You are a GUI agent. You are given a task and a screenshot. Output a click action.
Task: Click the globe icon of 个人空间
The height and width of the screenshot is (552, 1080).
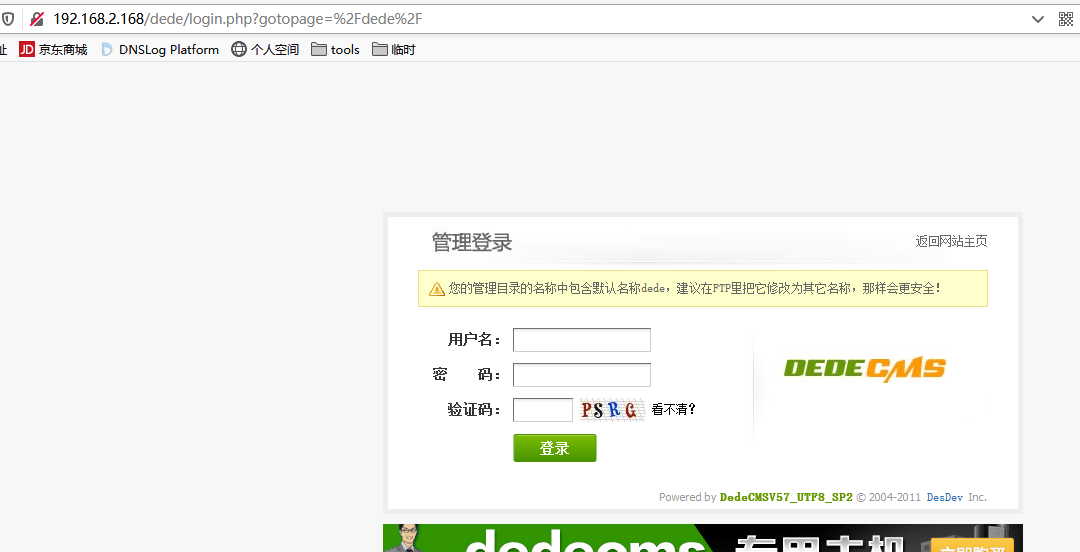[x=238, y=50]
